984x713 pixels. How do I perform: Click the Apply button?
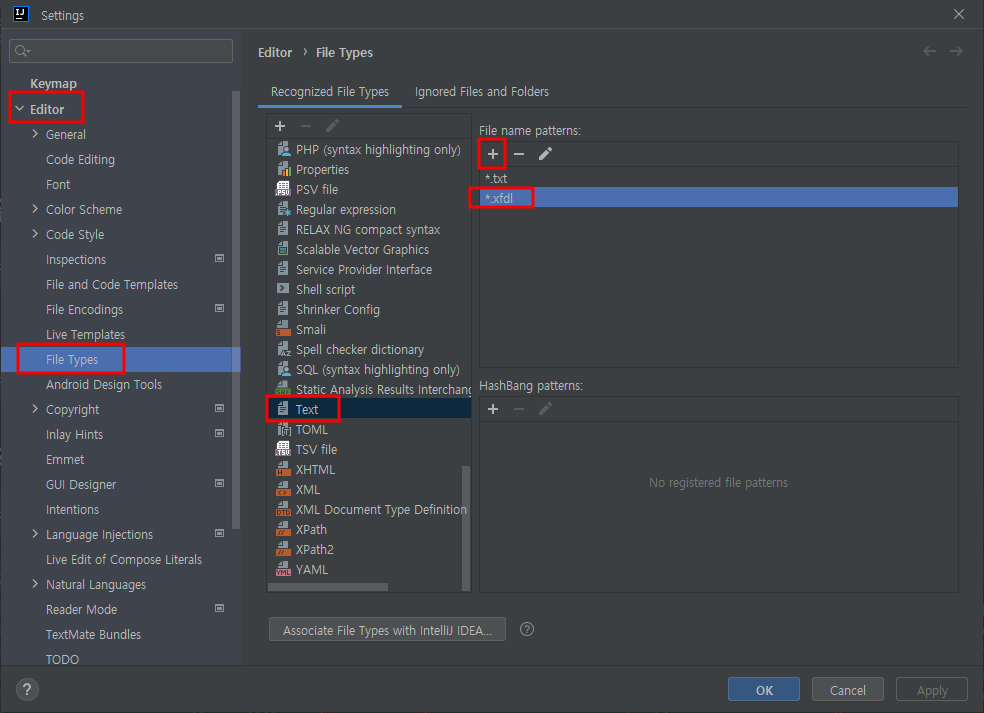[x=932, y=690]
